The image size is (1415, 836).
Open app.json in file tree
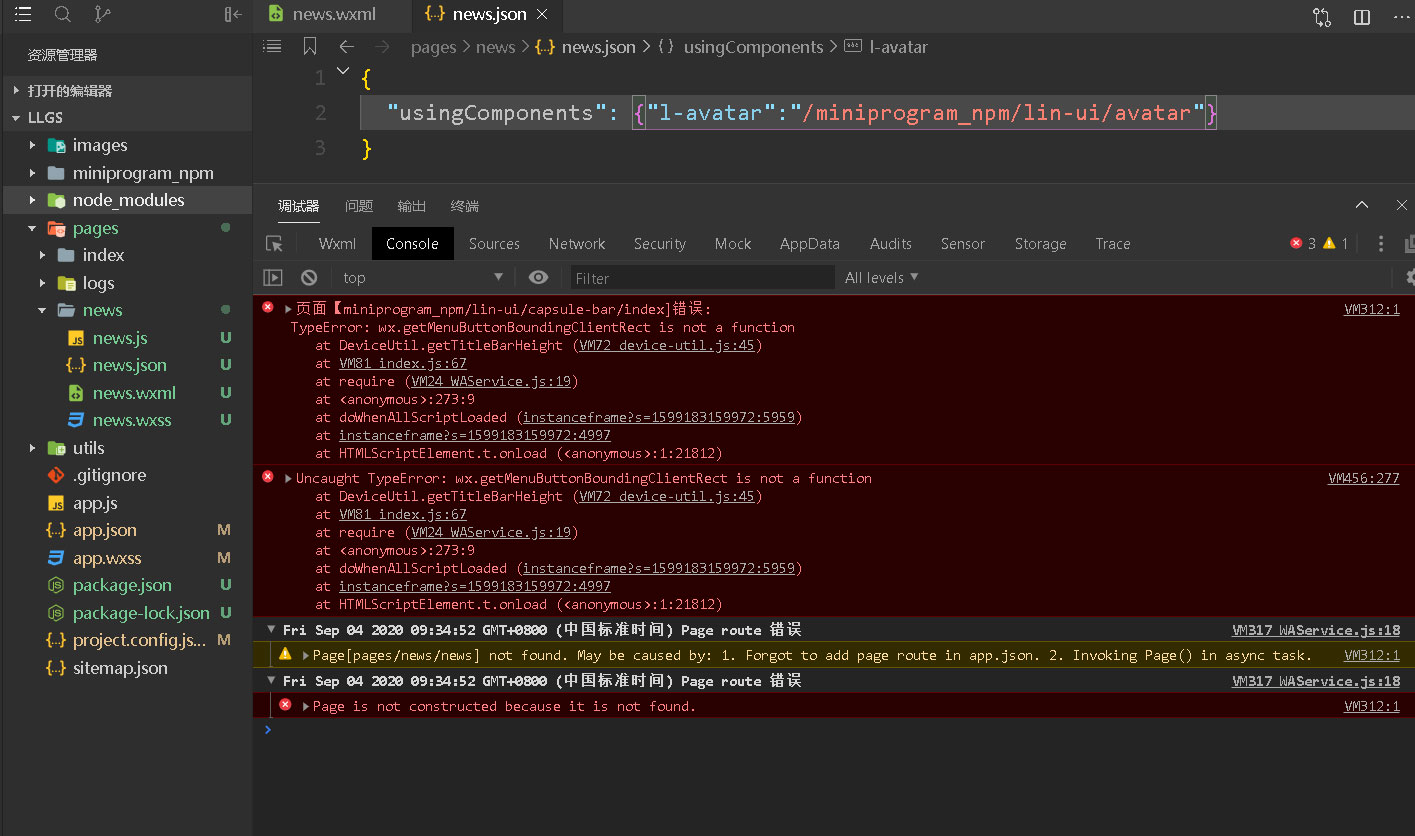(x=105, y=530)
